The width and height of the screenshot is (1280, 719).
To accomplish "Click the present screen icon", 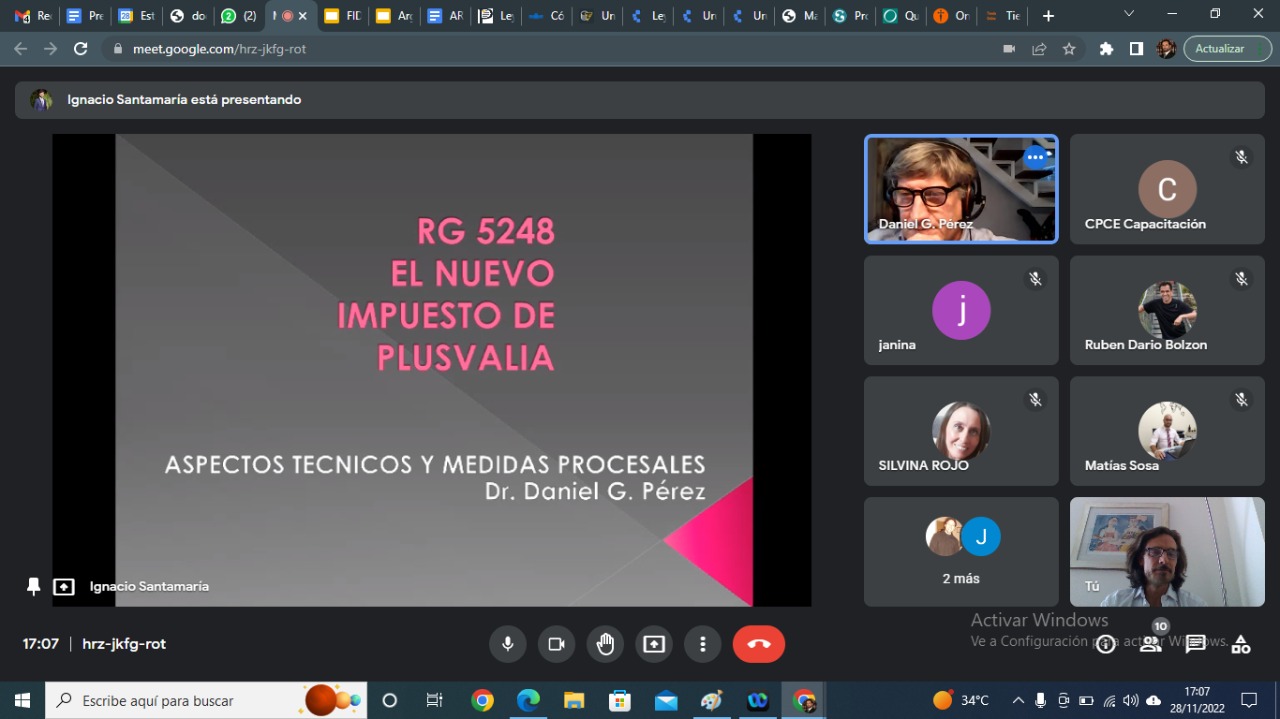I will (654, 644).
